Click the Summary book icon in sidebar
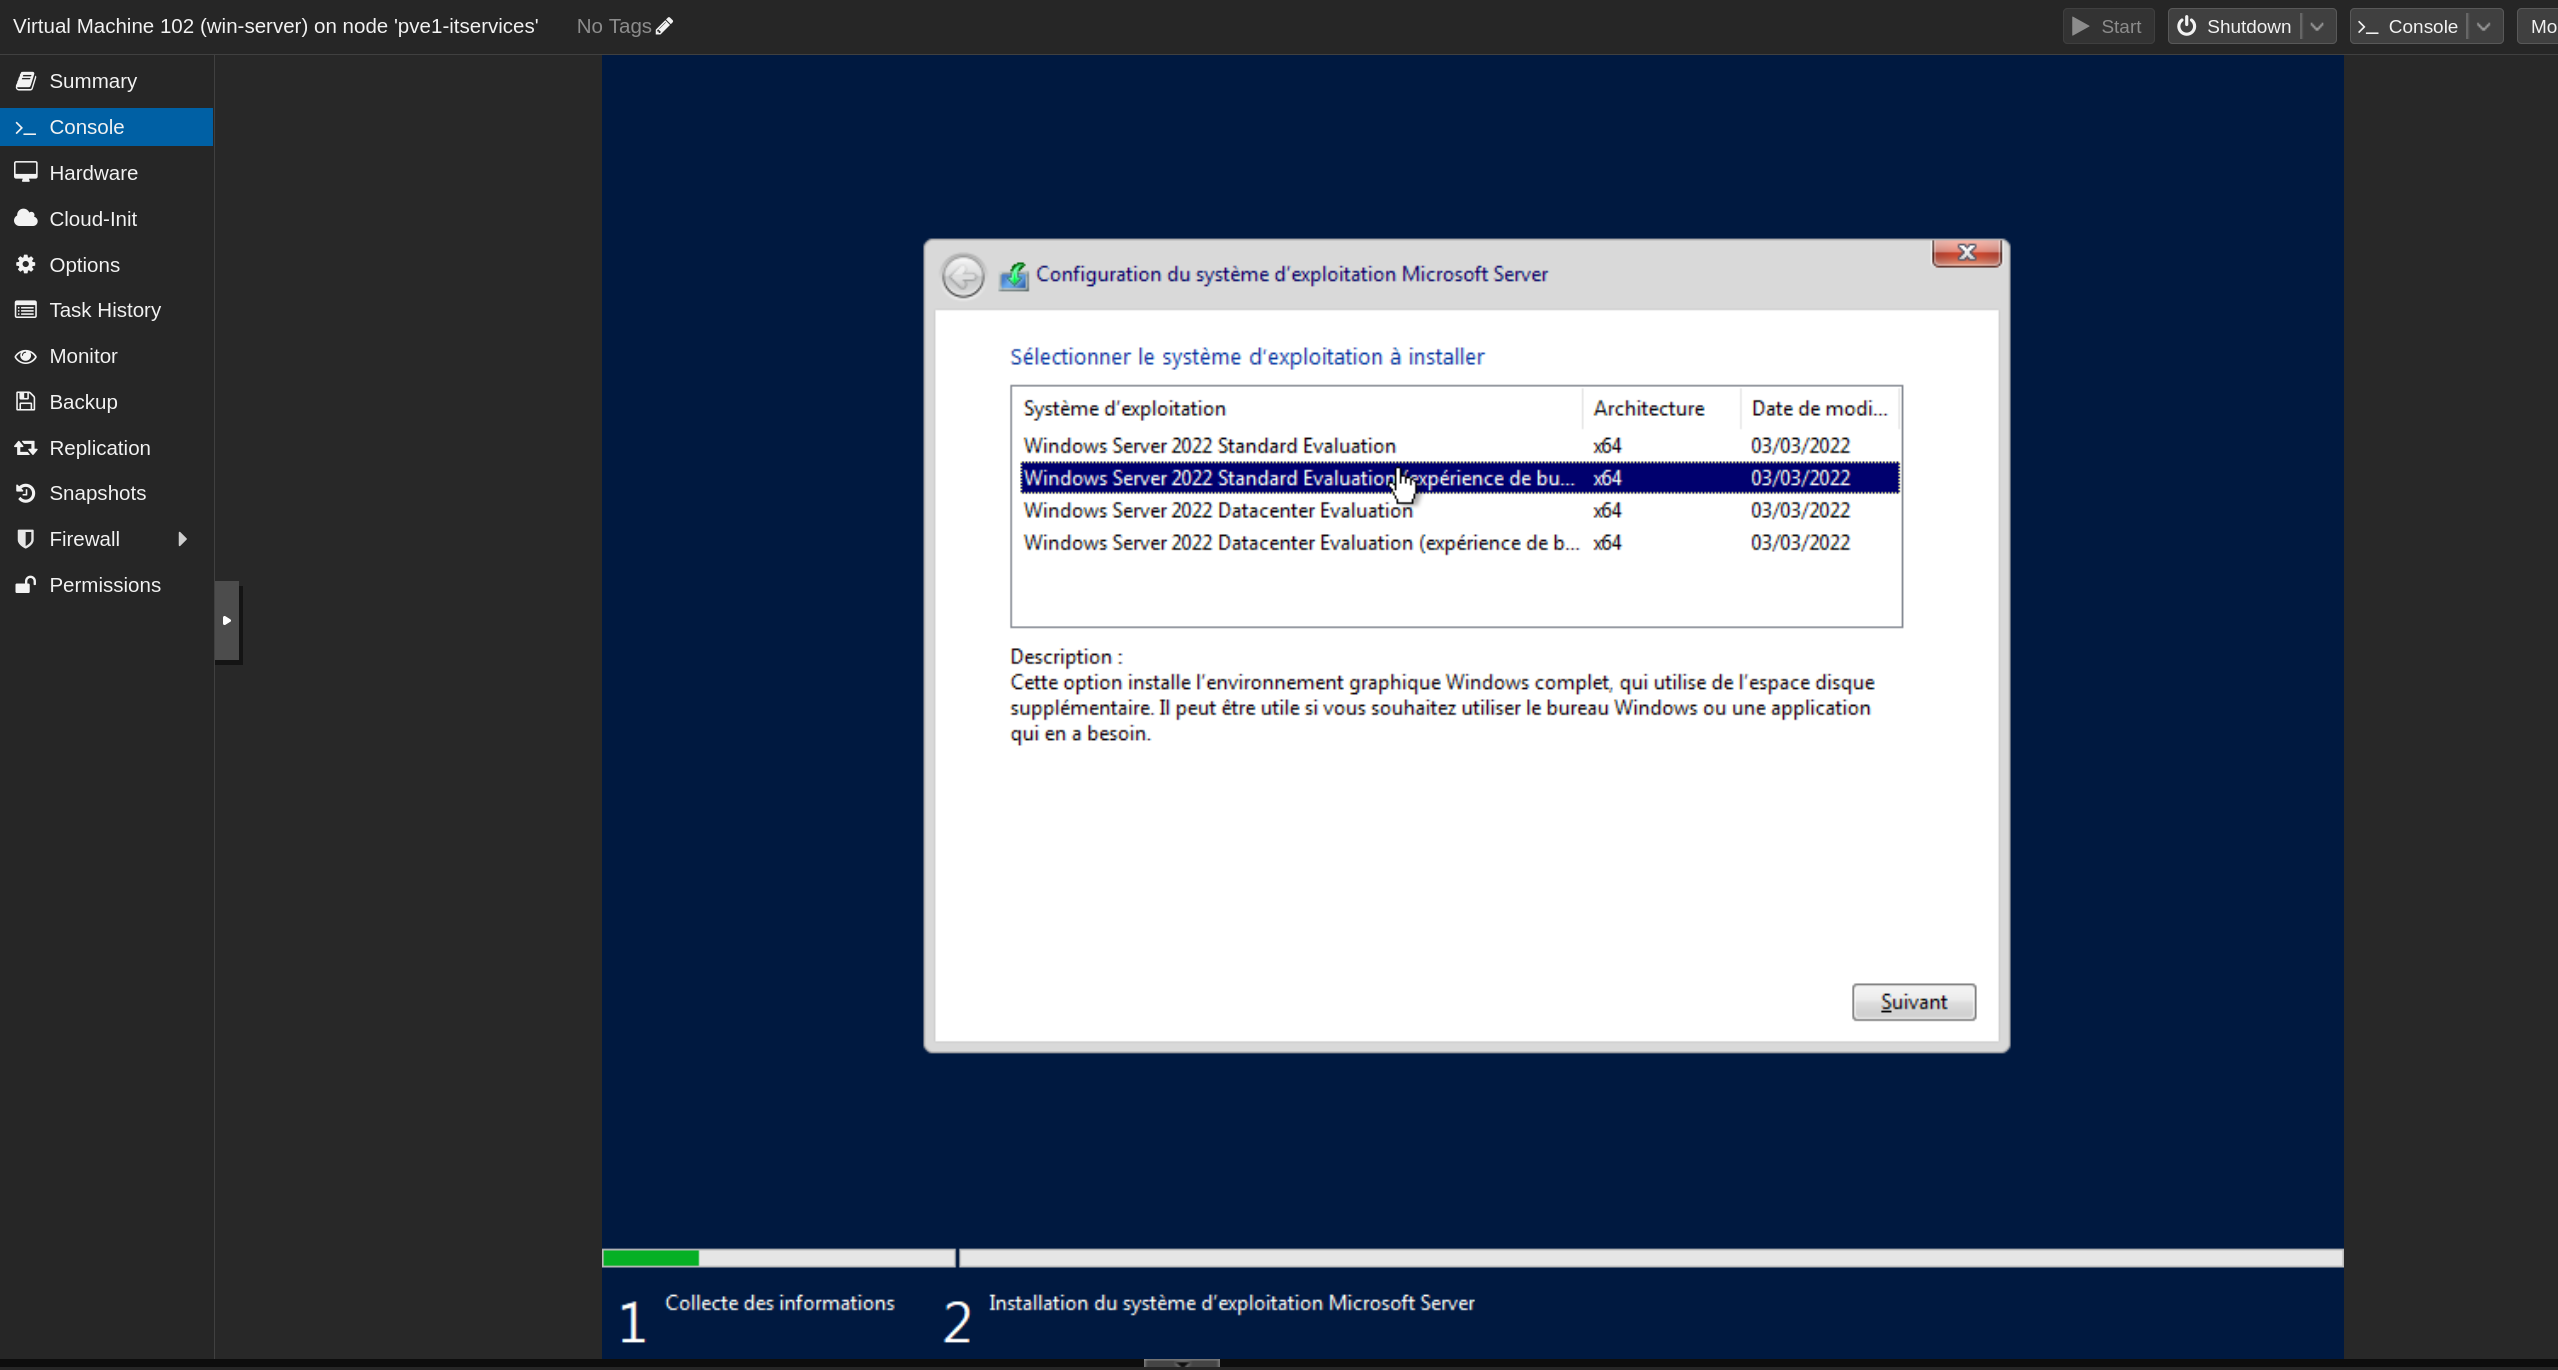The height and width of the screenshot is (1370, 2558). click(26, 81)
